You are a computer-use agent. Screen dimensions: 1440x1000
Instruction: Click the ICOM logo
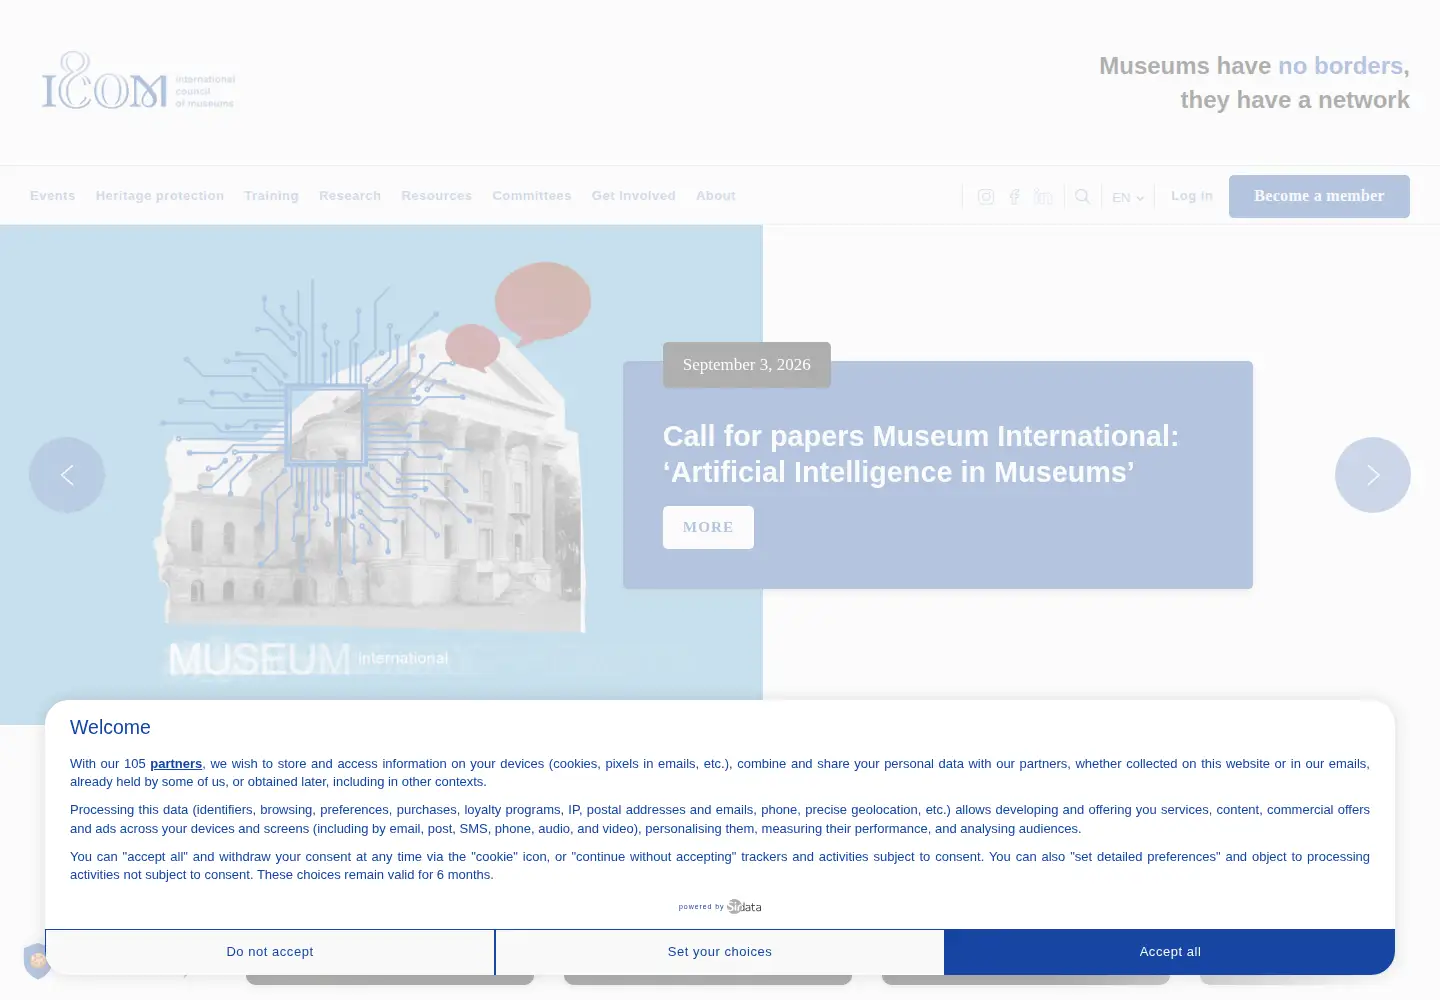pyautogui.click(x=138, y=82)
